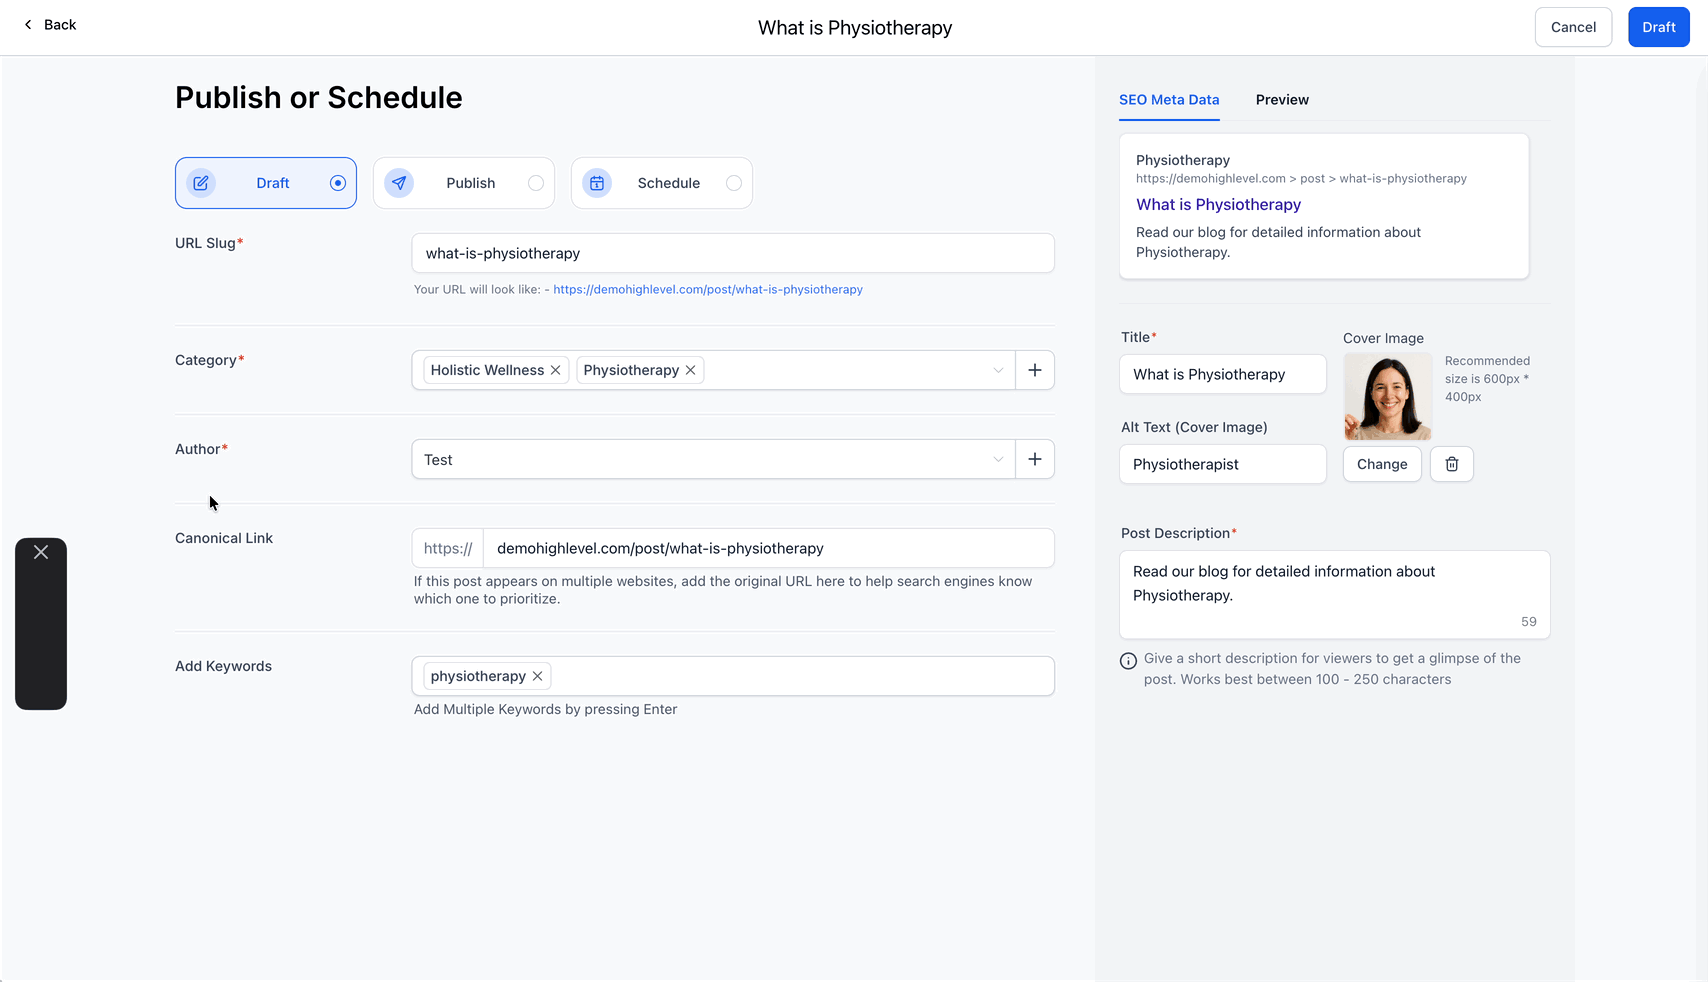This screenshot has height=982, width=1708.
Task: Add a new category with plus icon
Action: [1035, 370]
